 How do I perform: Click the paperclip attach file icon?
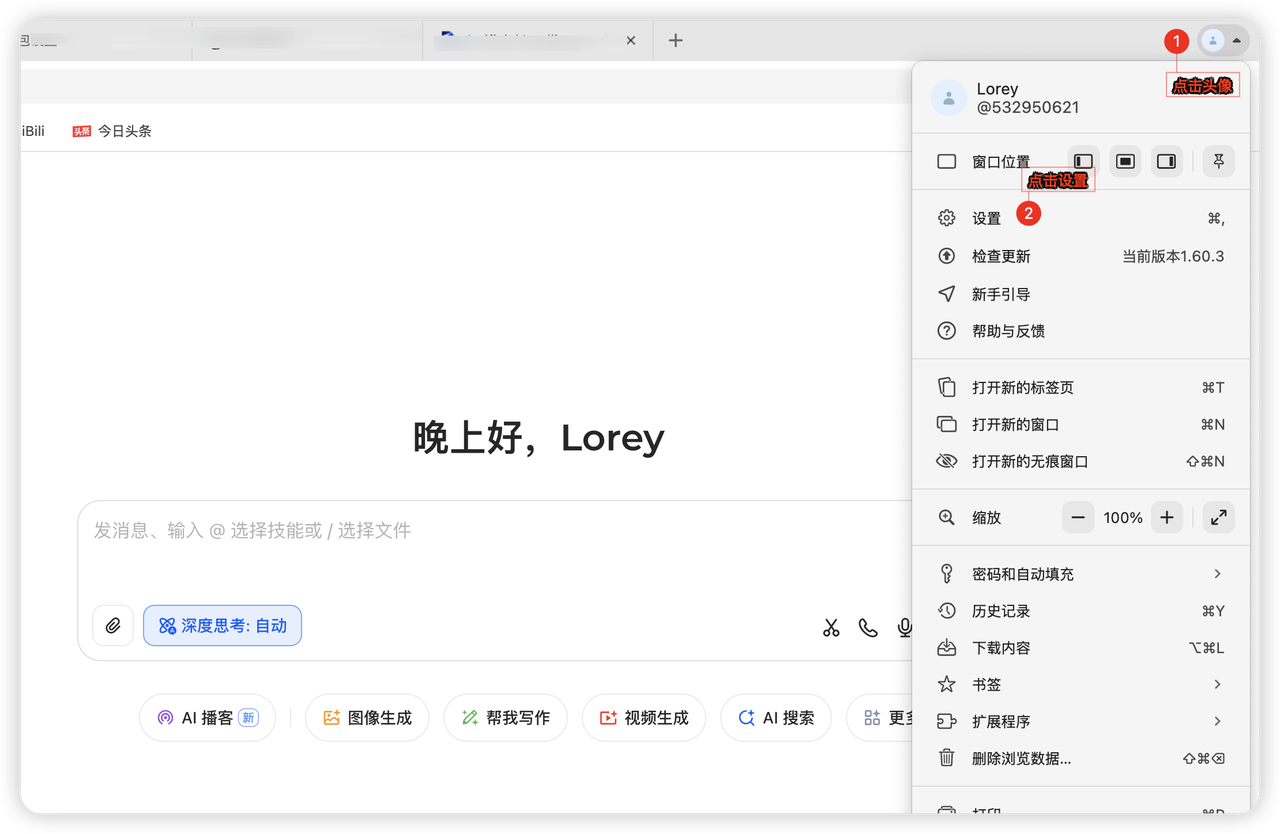[x=113, y=626]
